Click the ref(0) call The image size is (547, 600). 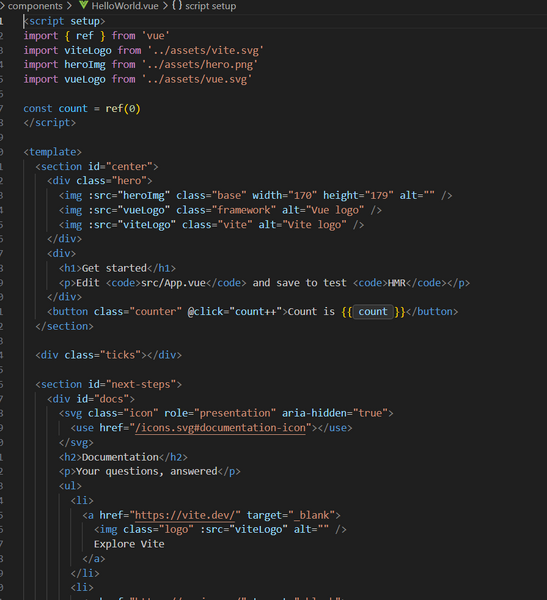(x=123, y=108)
